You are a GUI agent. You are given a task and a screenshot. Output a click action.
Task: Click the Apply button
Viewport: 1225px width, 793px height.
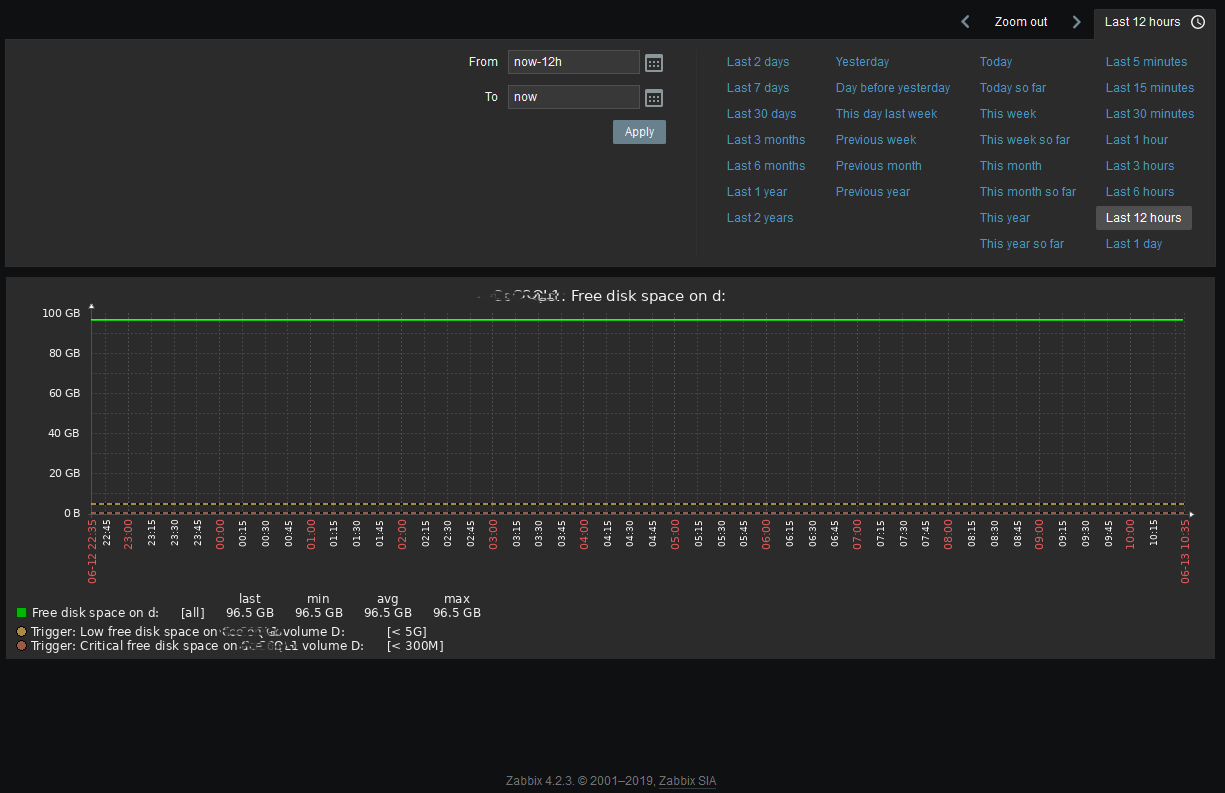pos(639,132)
